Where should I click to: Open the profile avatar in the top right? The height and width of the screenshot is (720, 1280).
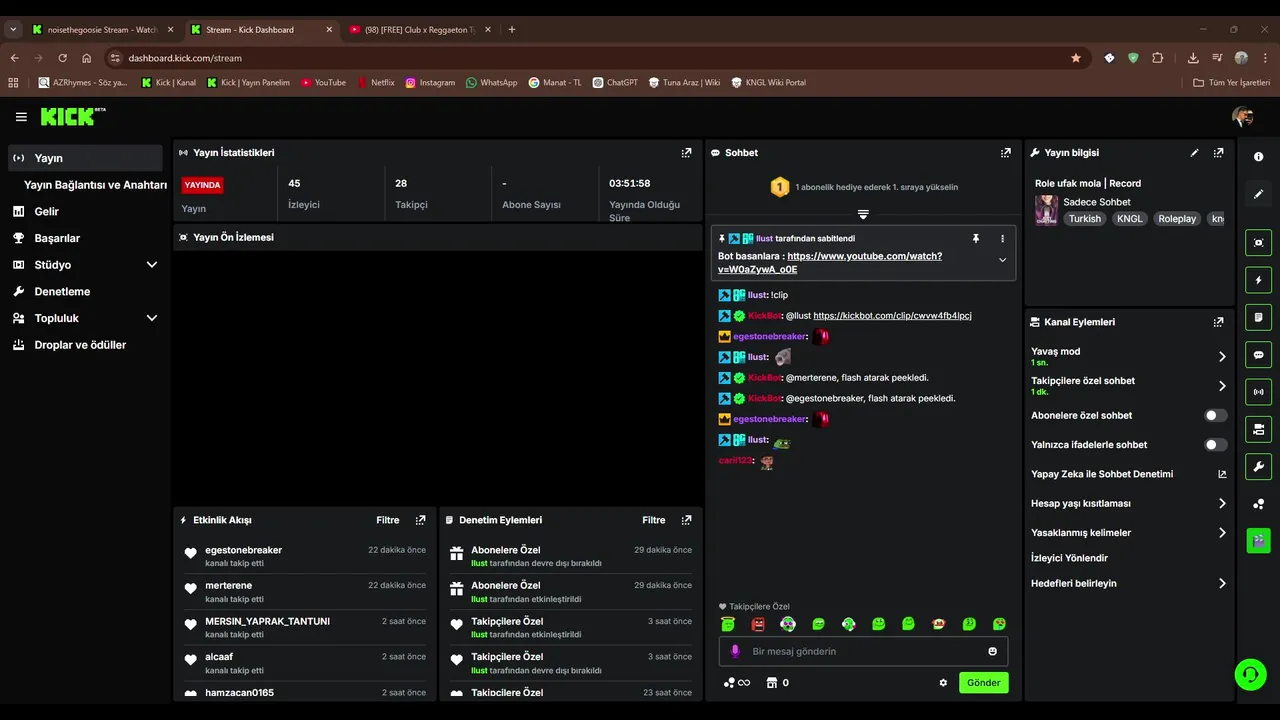1242,117
